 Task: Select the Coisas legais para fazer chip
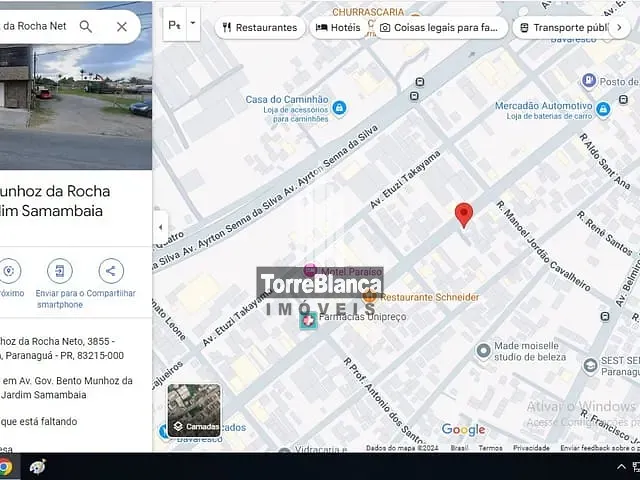(x=440, y=27)
